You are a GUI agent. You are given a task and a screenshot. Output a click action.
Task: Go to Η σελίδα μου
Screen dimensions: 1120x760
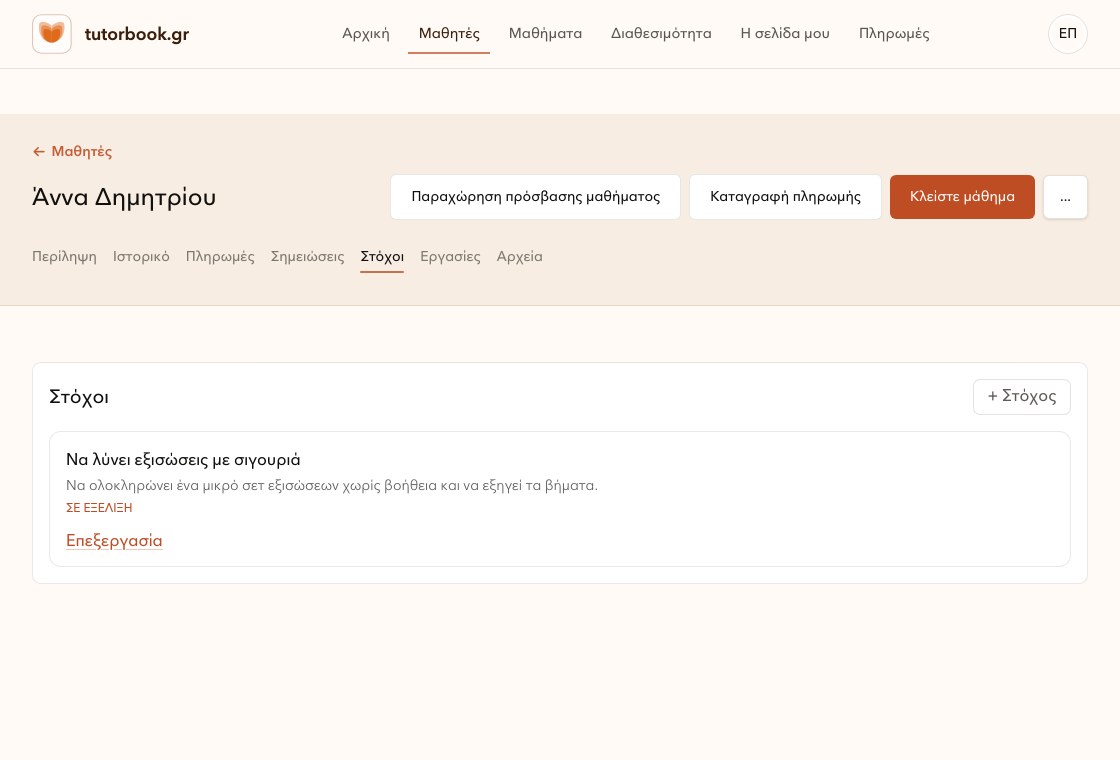point(785,34)
